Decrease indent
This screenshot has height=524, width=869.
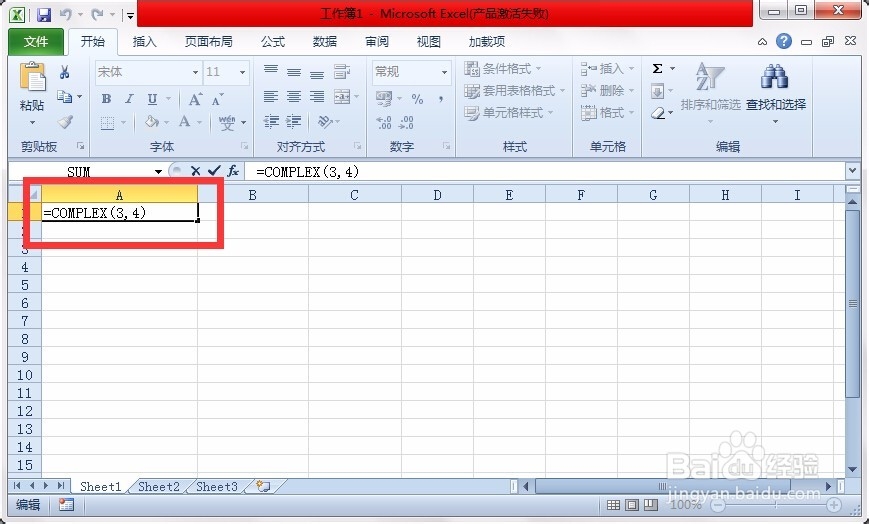point(271,121)
